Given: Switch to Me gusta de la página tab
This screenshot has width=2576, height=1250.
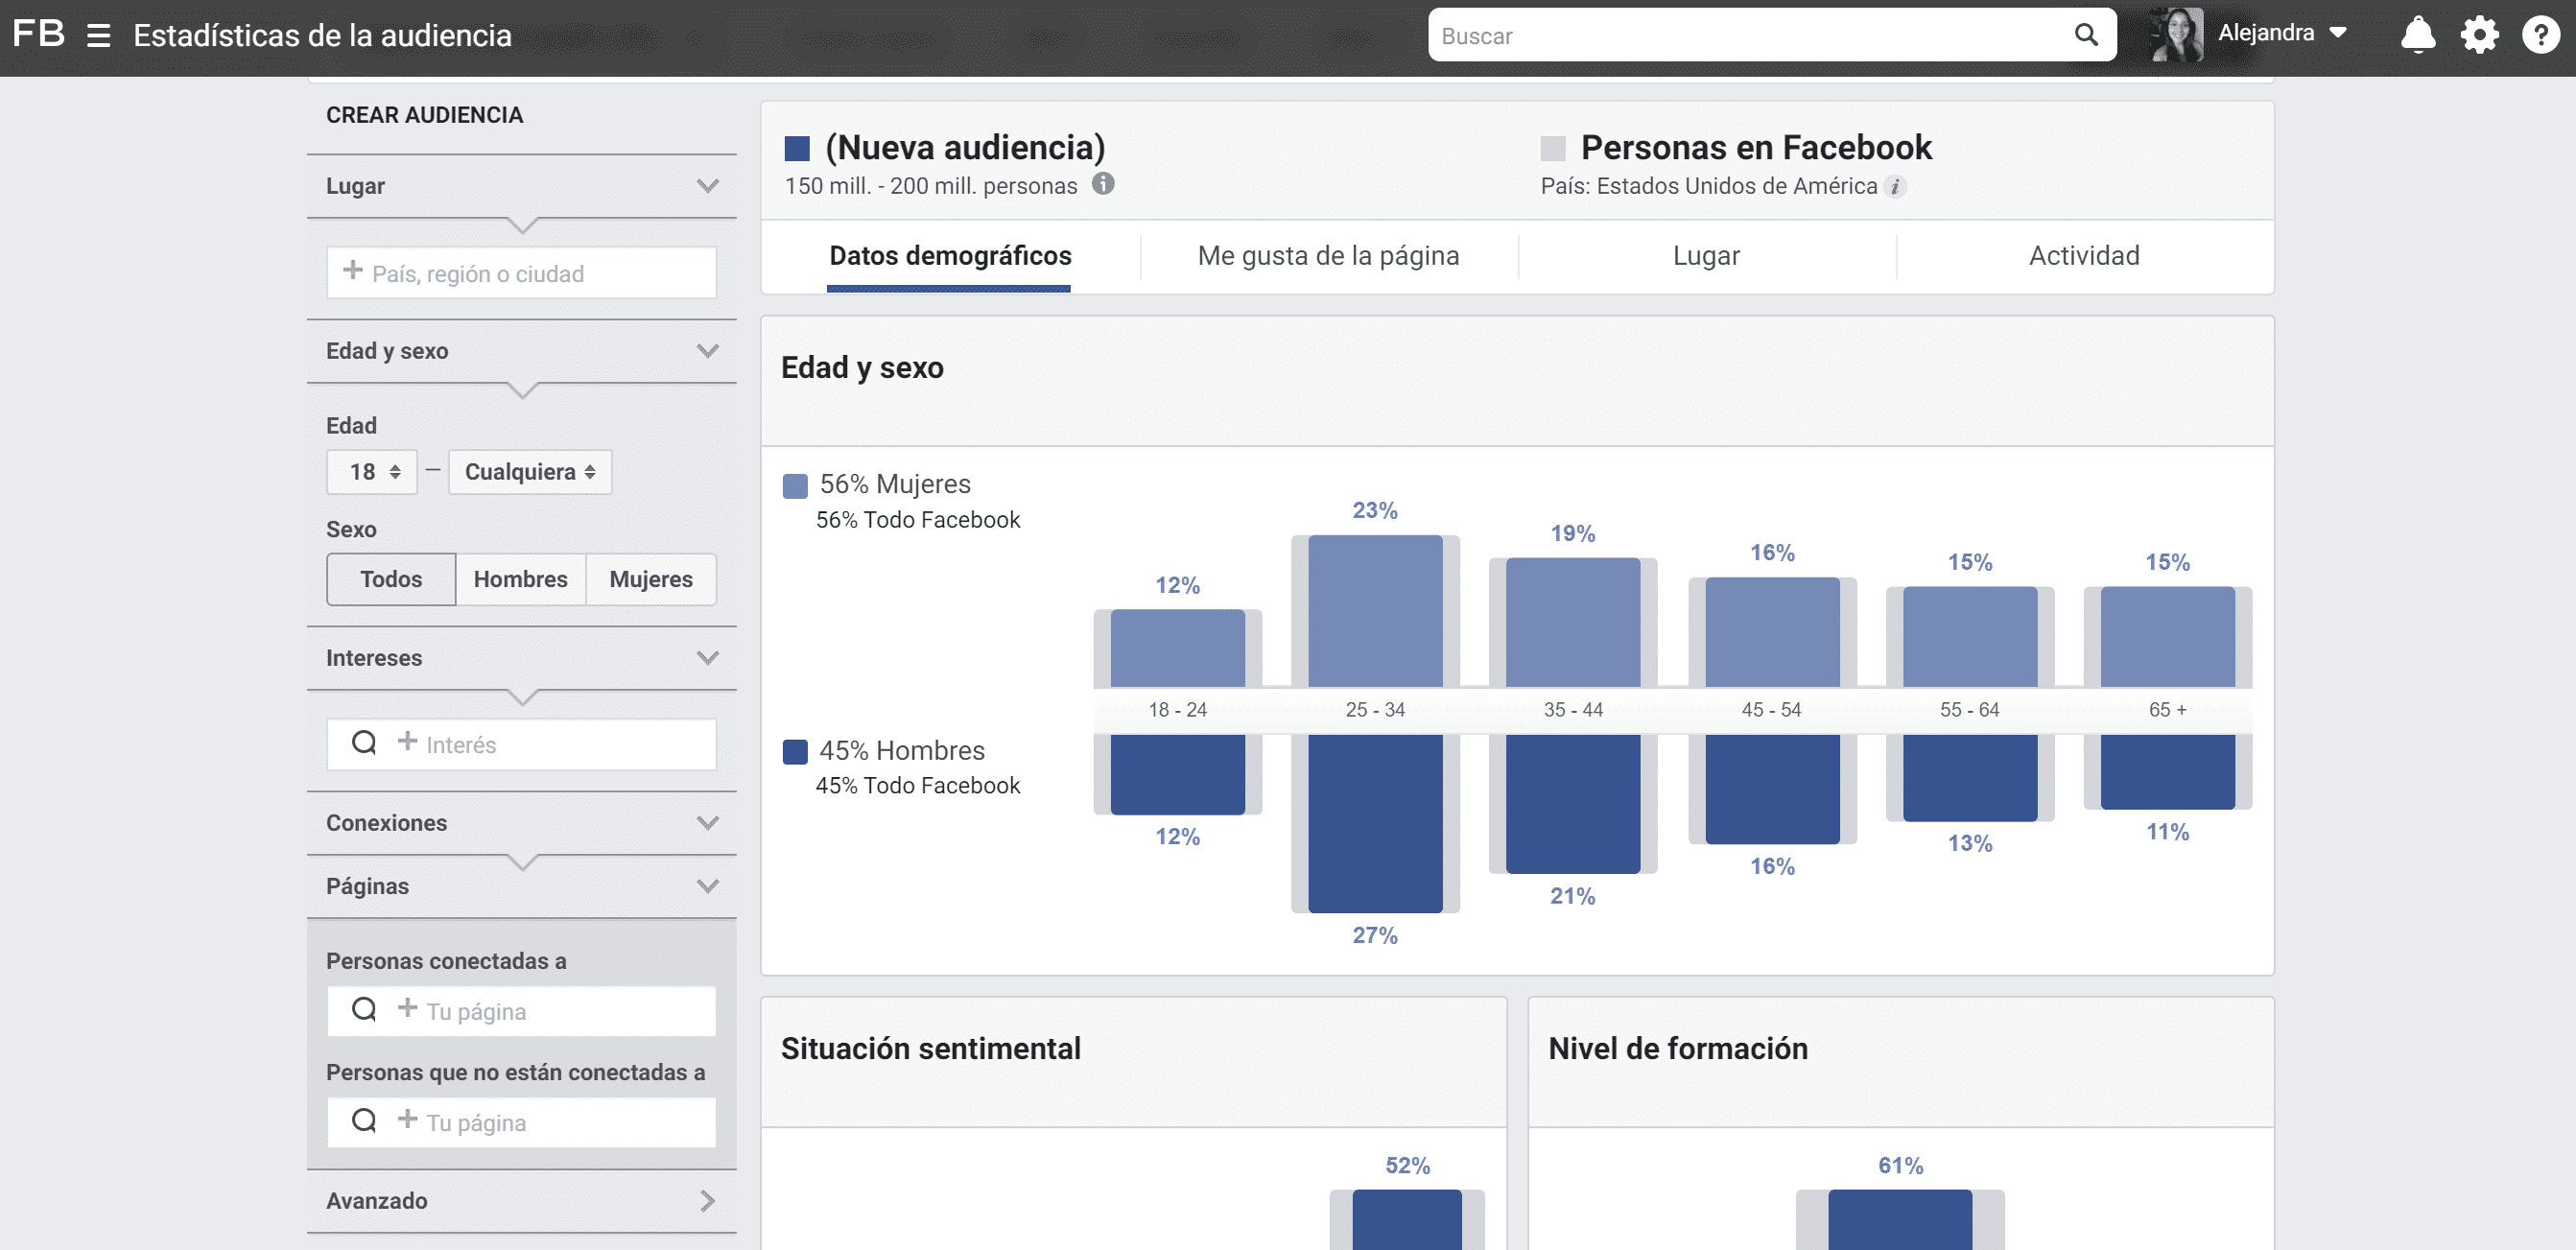Looking at the screenshot, I should (x=1328, y=257).
